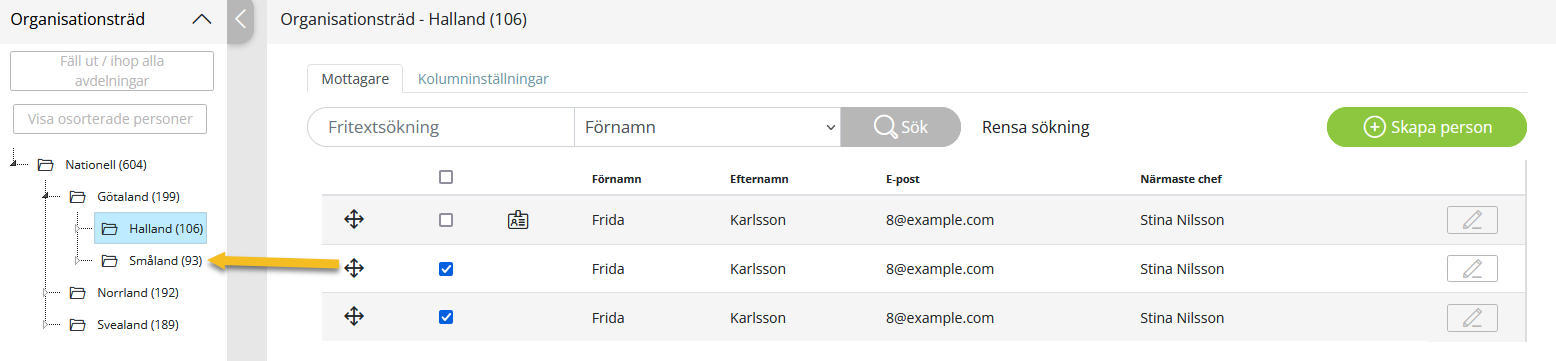Viewport: 1556px width, 361px height.
Task: Click the move handle on the third Frida row
Action: click(x=353, y=317)
